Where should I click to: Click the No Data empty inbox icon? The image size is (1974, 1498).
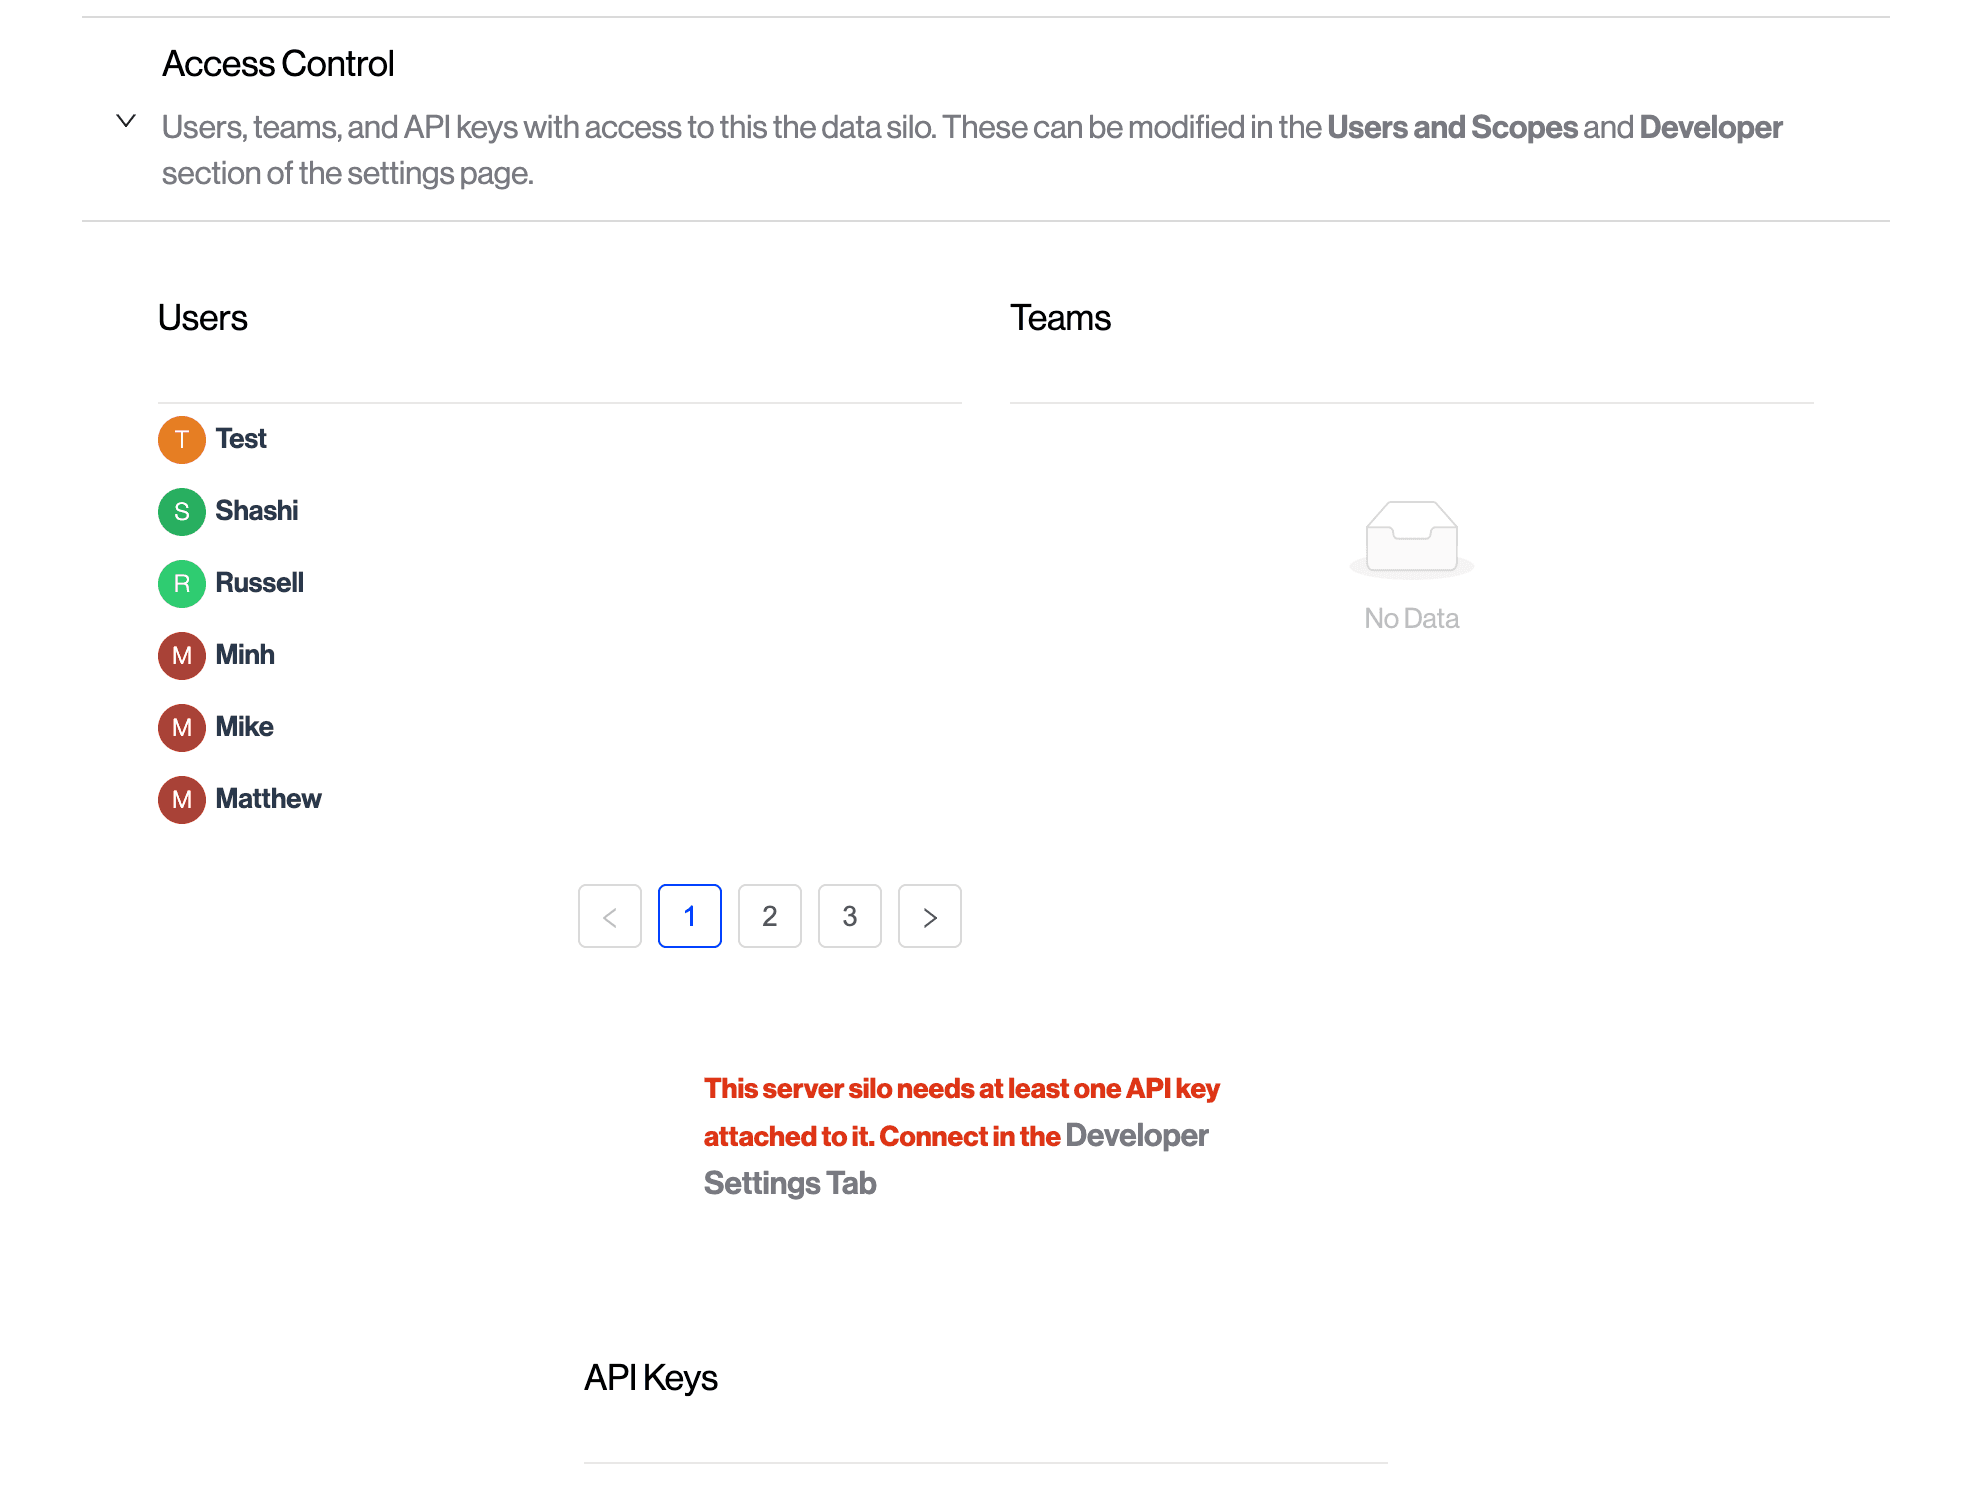click(1411, 538)
